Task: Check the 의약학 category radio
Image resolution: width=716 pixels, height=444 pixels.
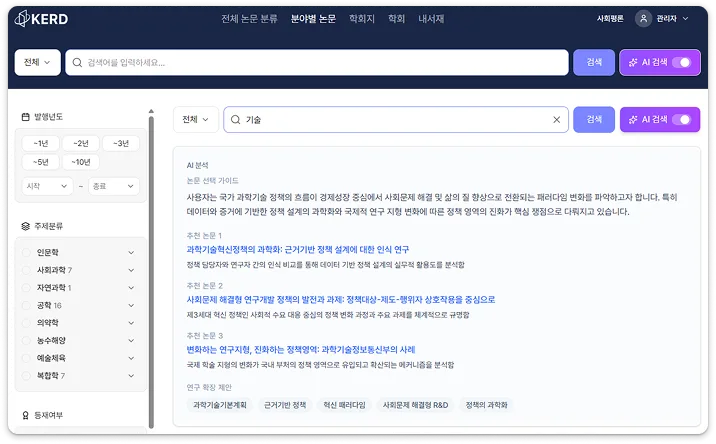Action: click(x=26, y=323)
